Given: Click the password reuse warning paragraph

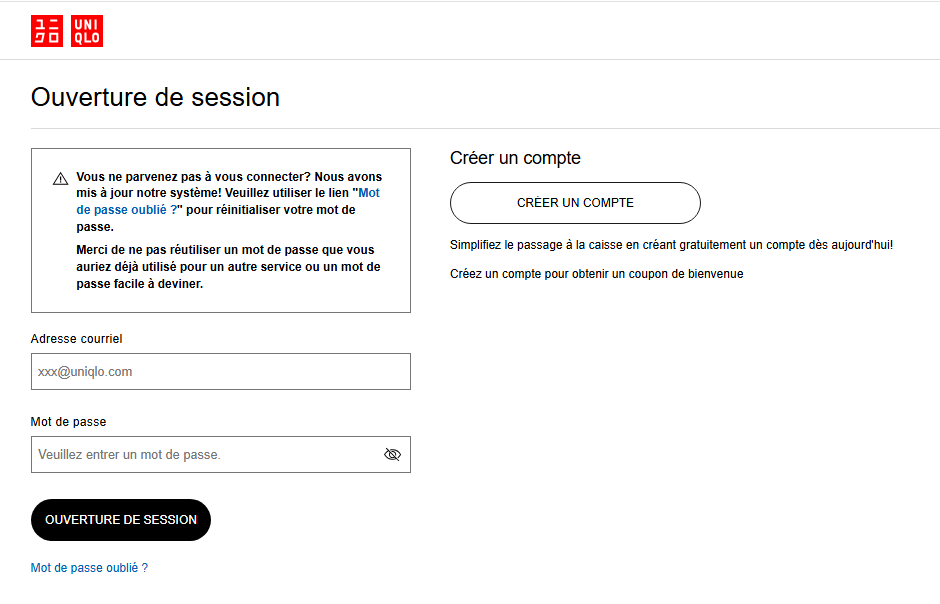Looking at the screenshot, I should (228, 267).
